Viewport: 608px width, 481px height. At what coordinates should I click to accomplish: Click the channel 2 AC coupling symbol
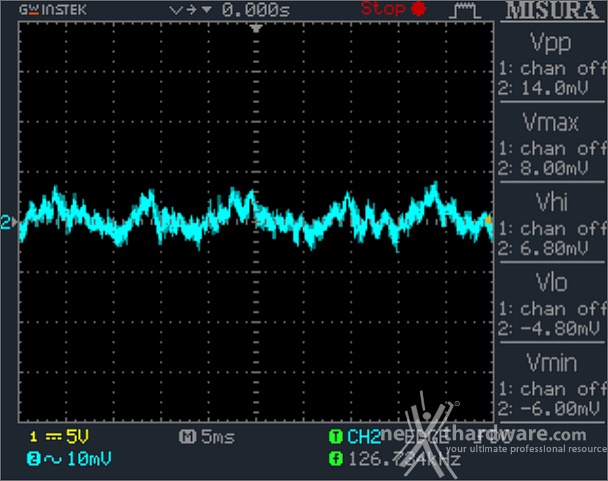52,459
